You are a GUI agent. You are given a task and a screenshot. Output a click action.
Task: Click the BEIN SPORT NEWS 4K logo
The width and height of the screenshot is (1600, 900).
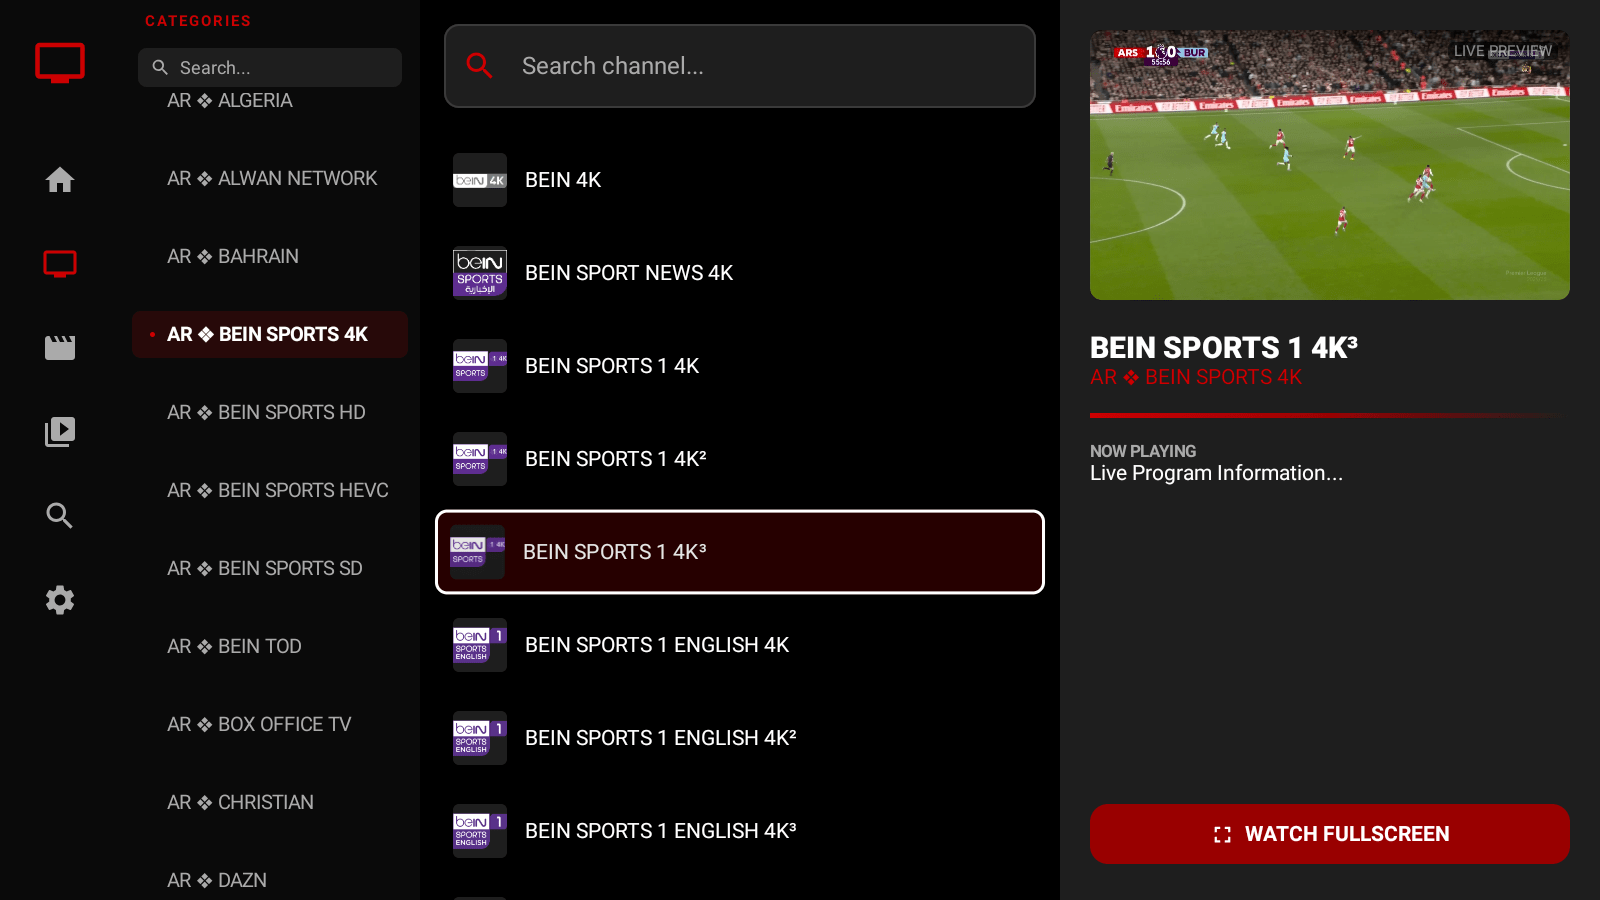(x=480, y=273)
